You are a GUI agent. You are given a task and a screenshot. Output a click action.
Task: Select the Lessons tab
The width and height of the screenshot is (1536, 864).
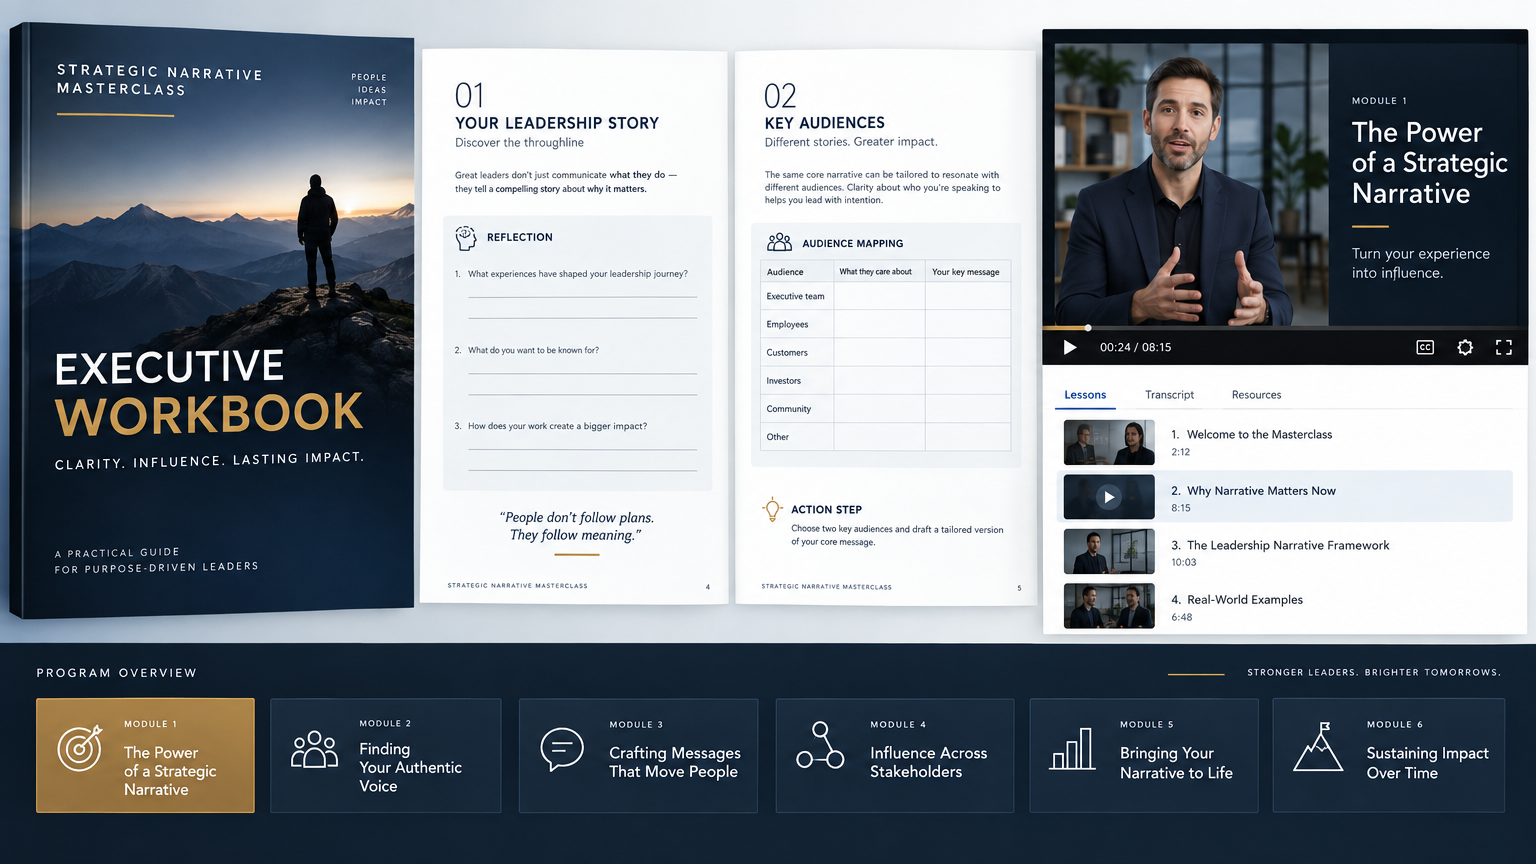coord(1085,395)
